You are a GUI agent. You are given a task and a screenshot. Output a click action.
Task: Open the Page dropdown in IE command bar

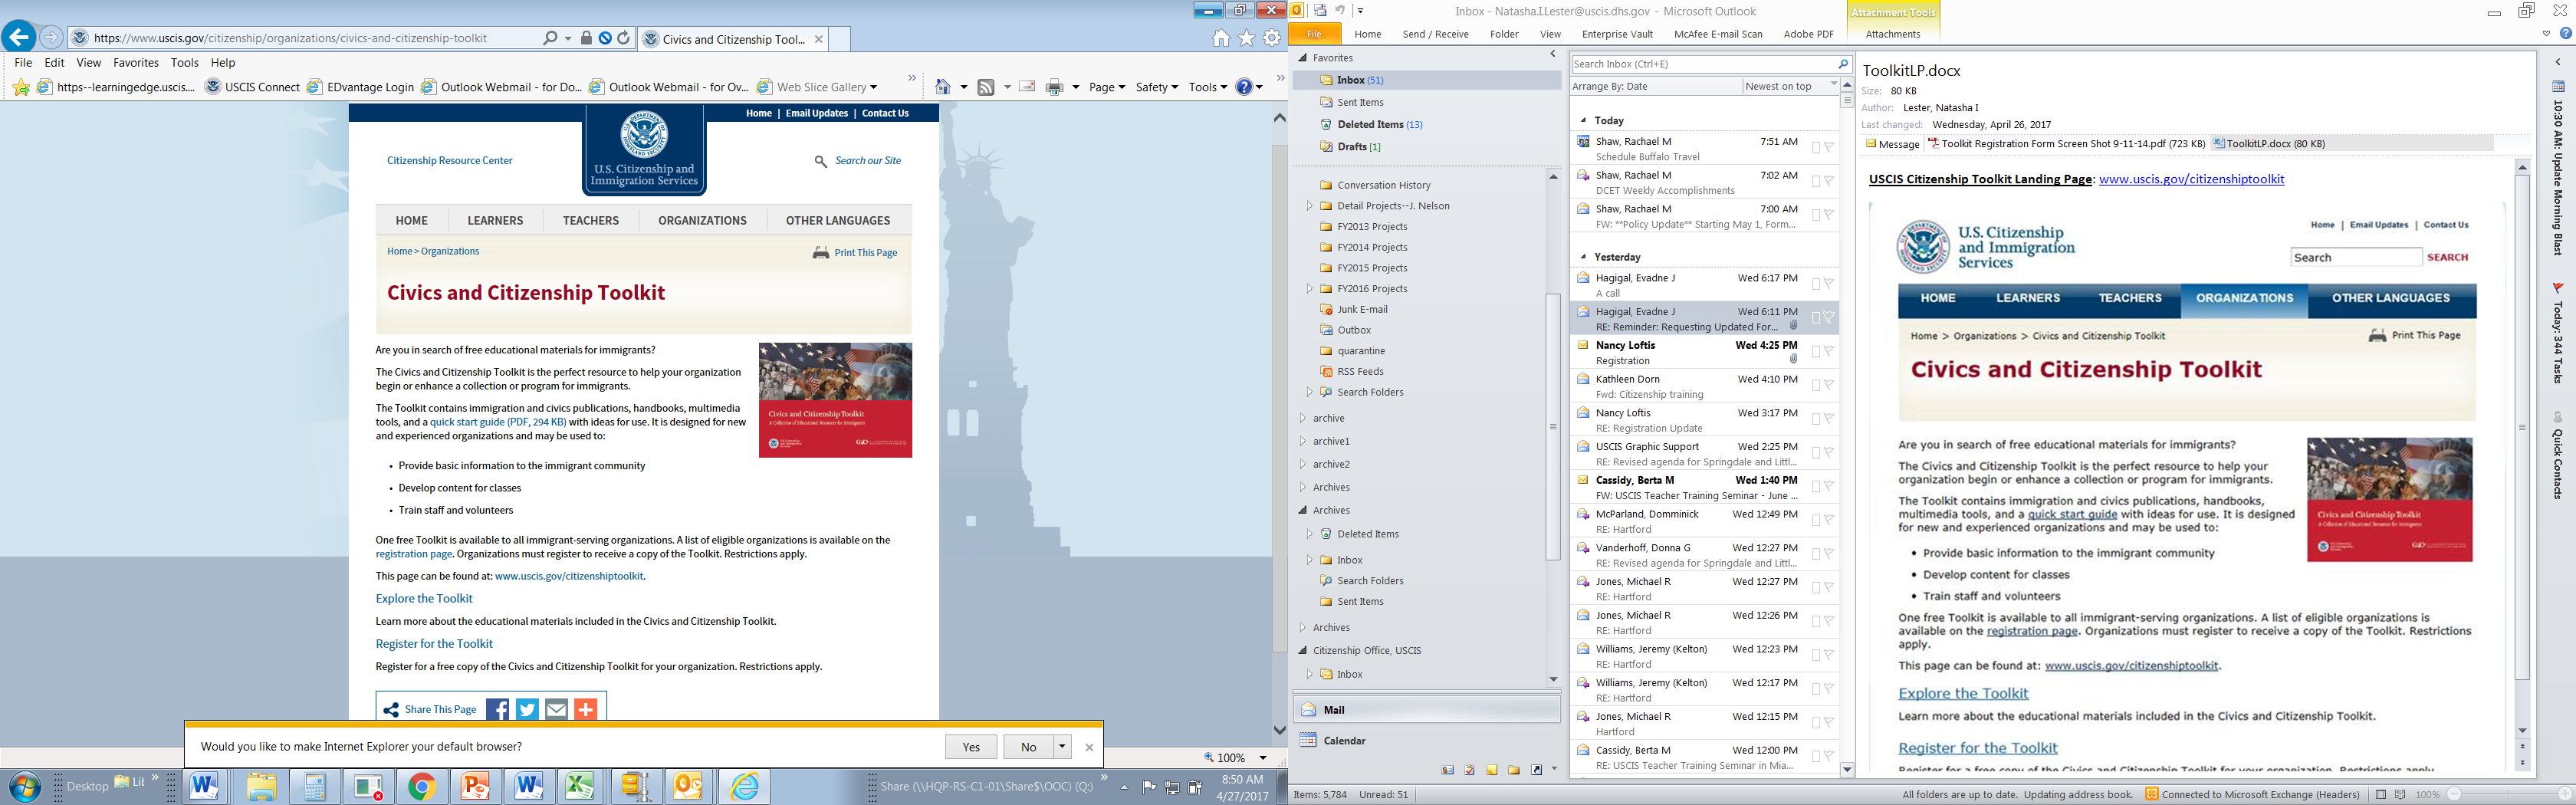pyautogui.click(x=1107, y=87)
